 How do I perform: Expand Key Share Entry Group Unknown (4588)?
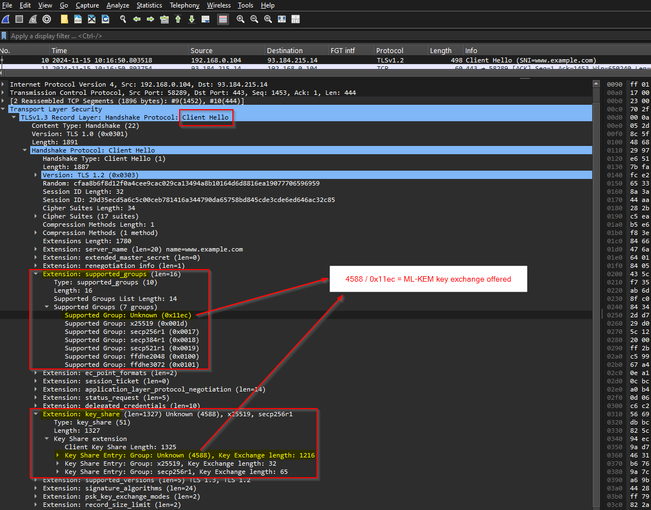(x=58, y=454)
